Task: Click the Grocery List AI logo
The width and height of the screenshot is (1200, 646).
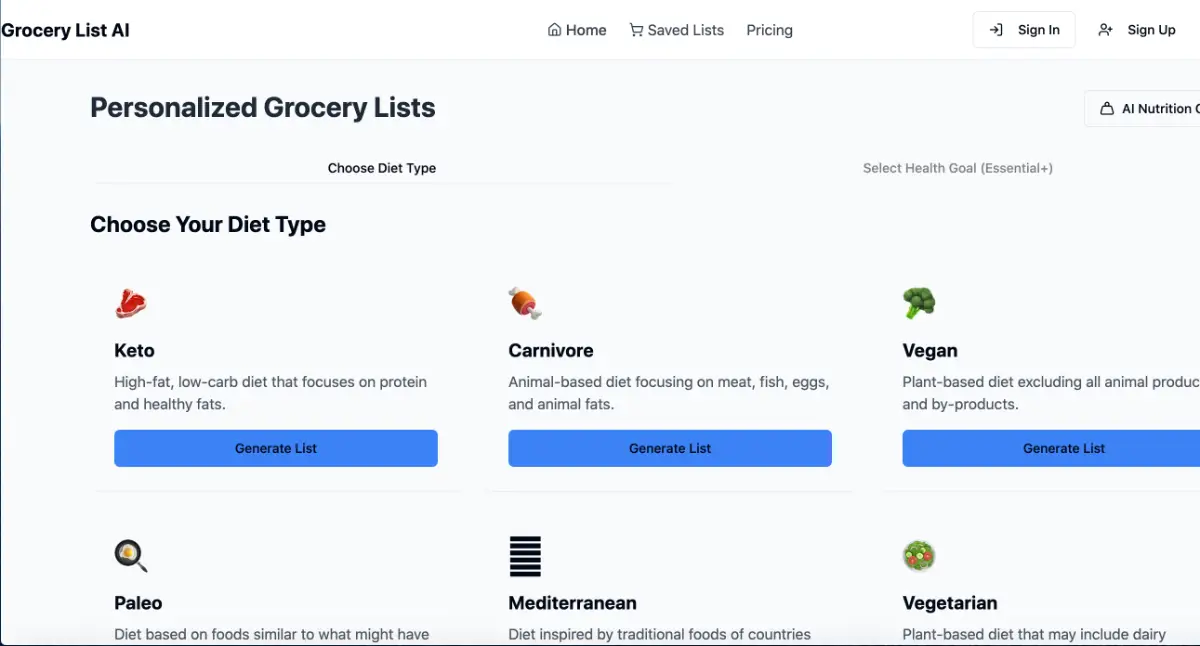Action: (x=66, y=30)
